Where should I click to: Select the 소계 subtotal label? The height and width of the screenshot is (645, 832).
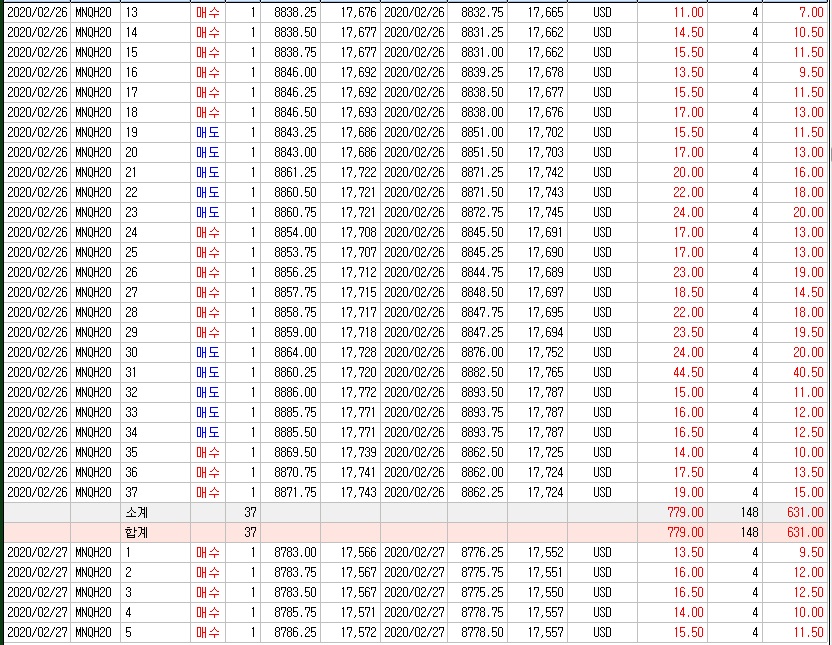tap(136, 512)
